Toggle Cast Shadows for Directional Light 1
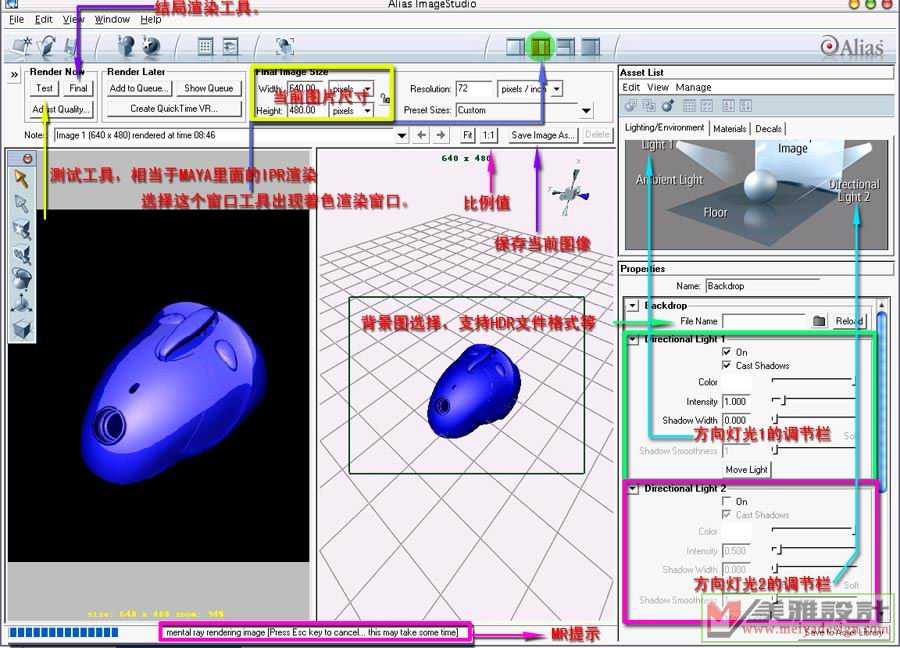Viewport: 900px width, 648px height. (727, 366)
